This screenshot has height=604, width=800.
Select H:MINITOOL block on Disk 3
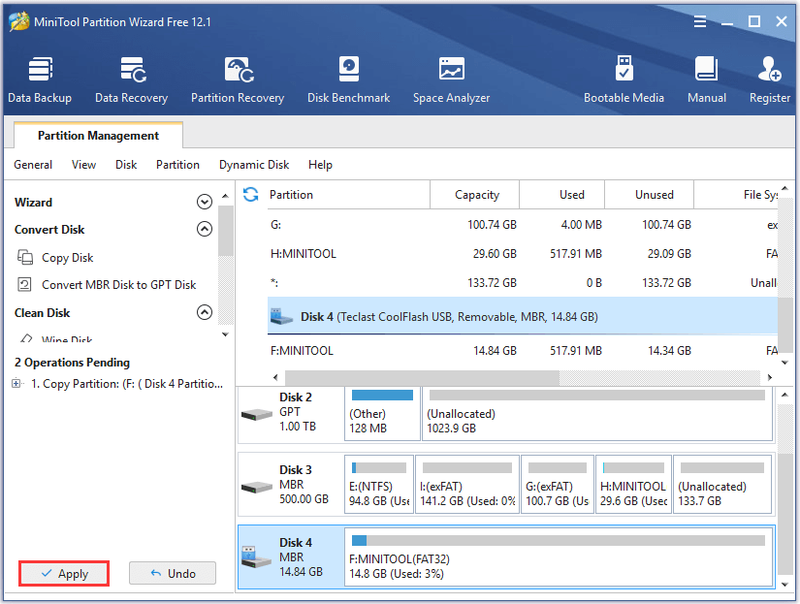pos(634,484)
